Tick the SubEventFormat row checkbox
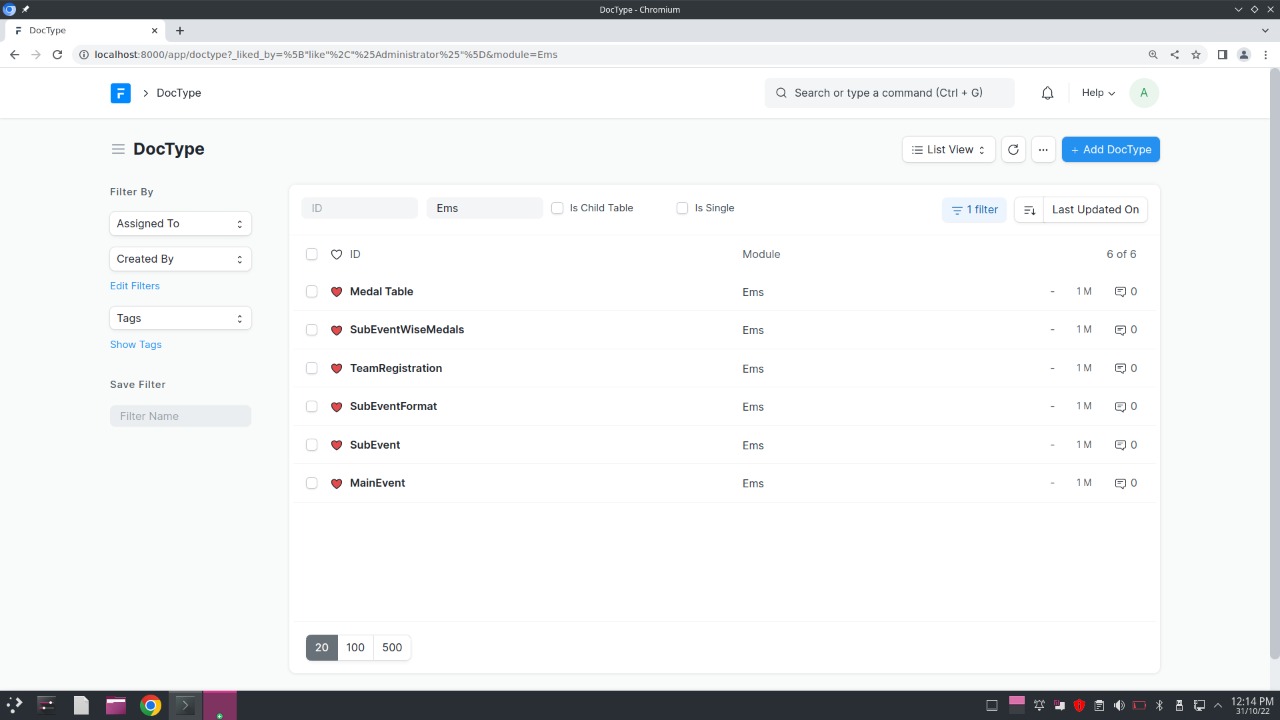 (312, 407)
